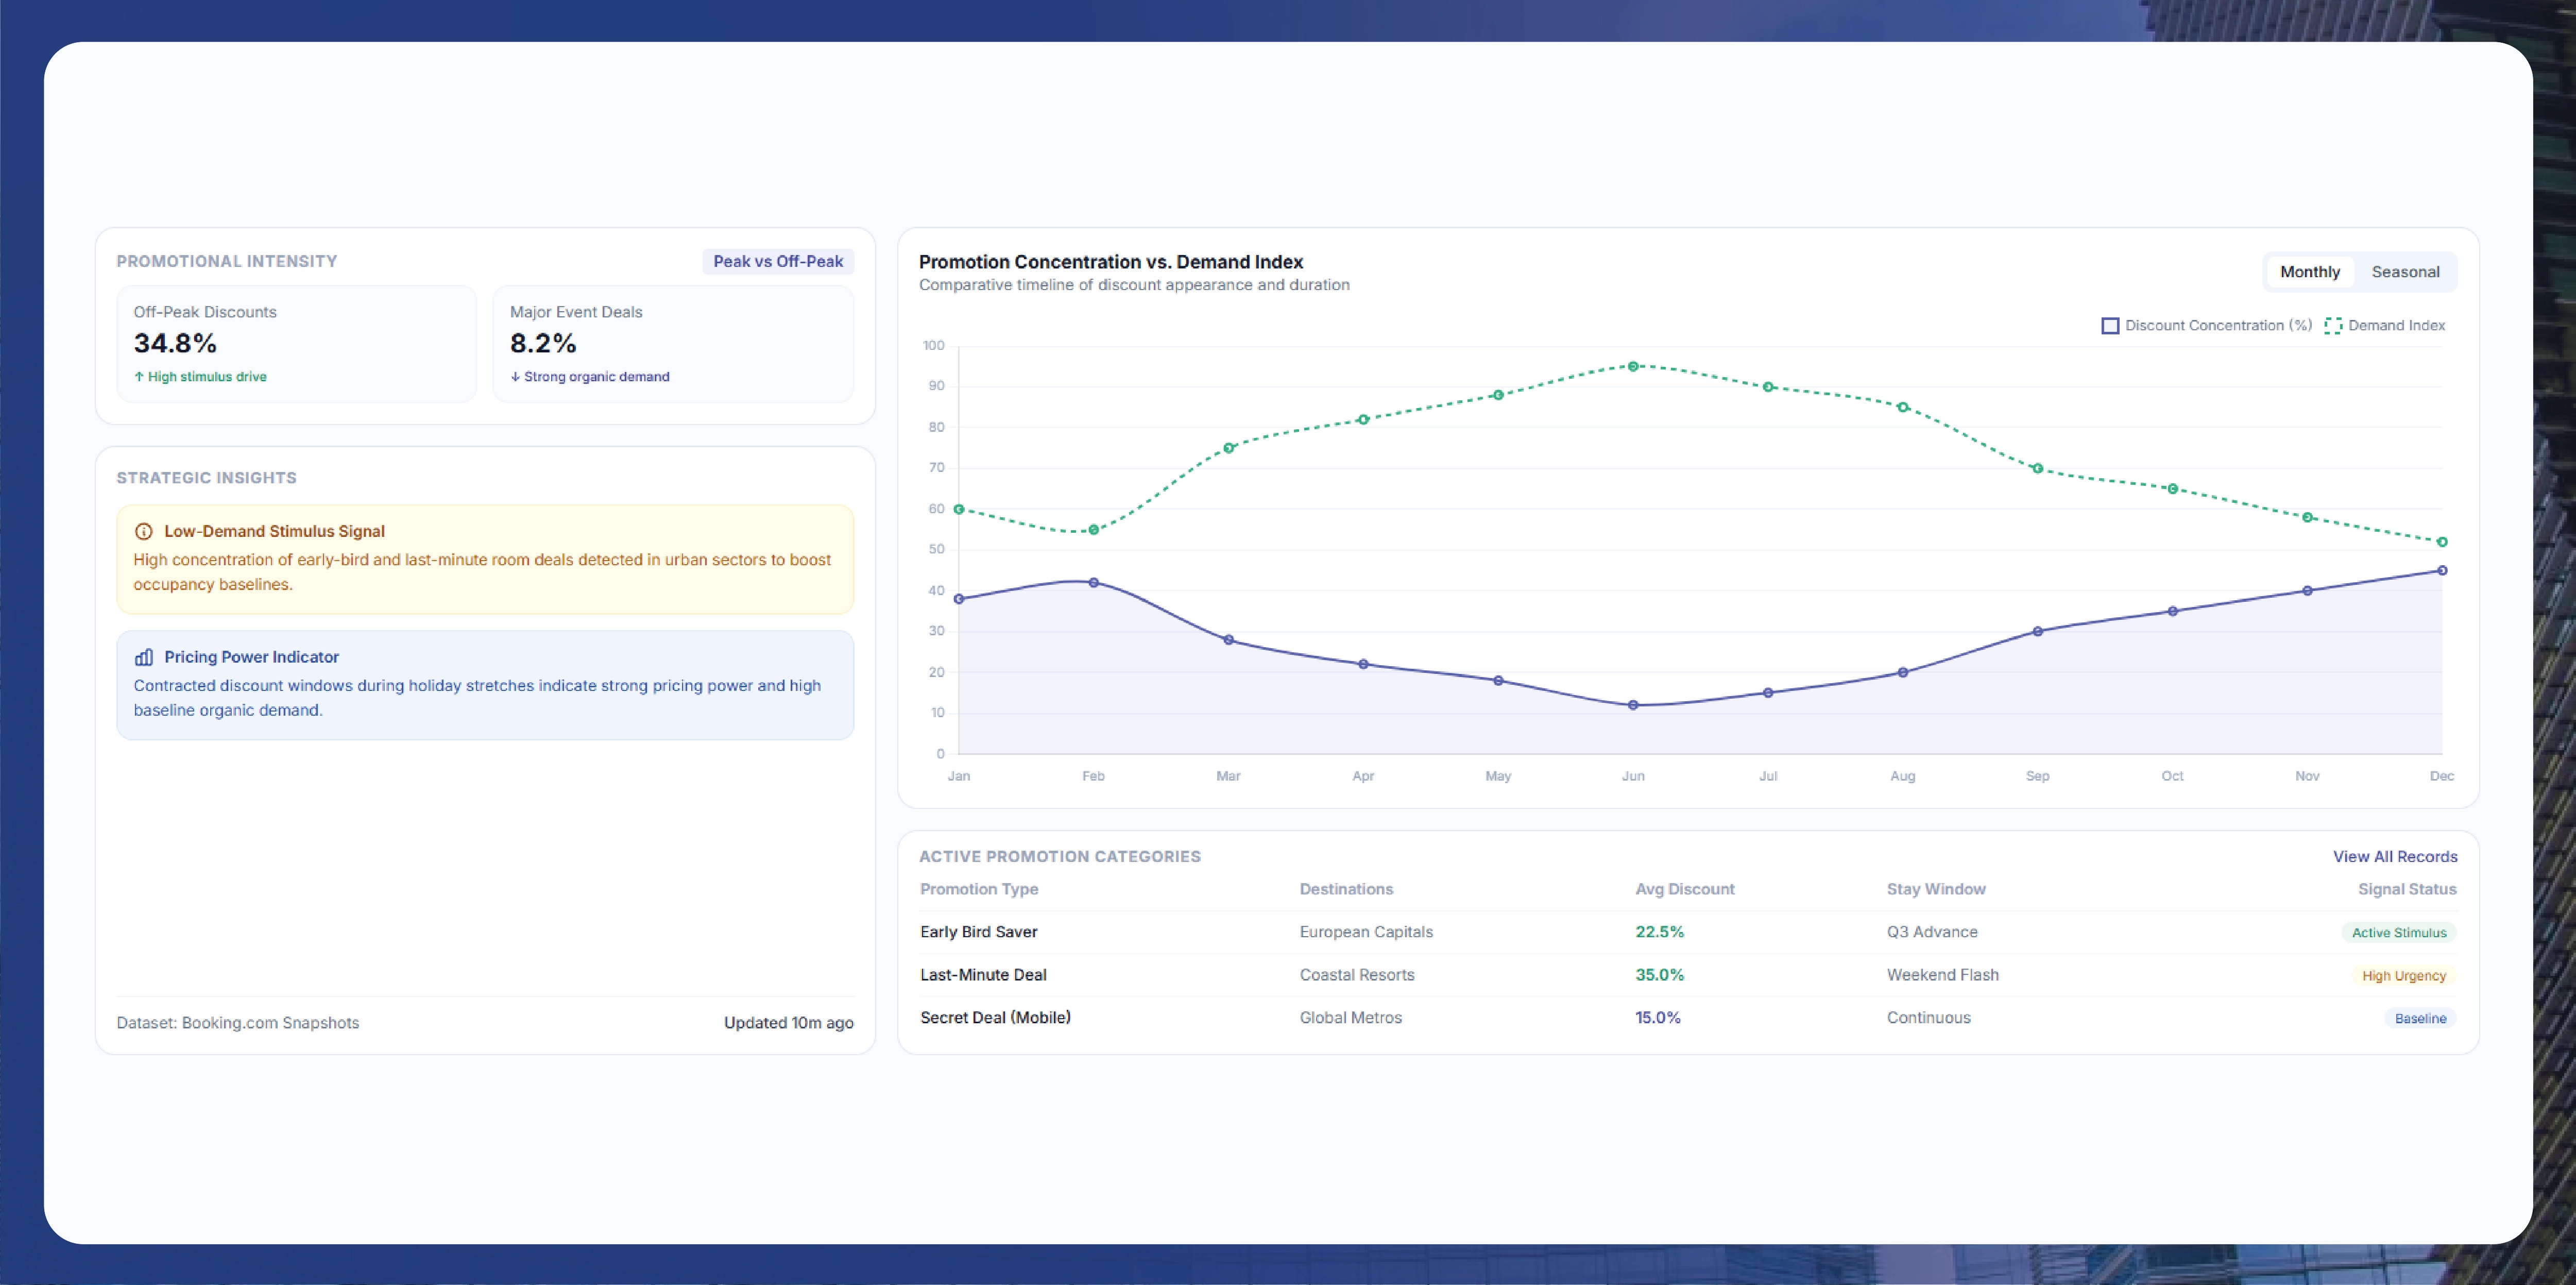Screen dimensions: 2576x1285
Task: Click the Discount Concentration data point for Apr
Action: click(x=1363, y=664)
